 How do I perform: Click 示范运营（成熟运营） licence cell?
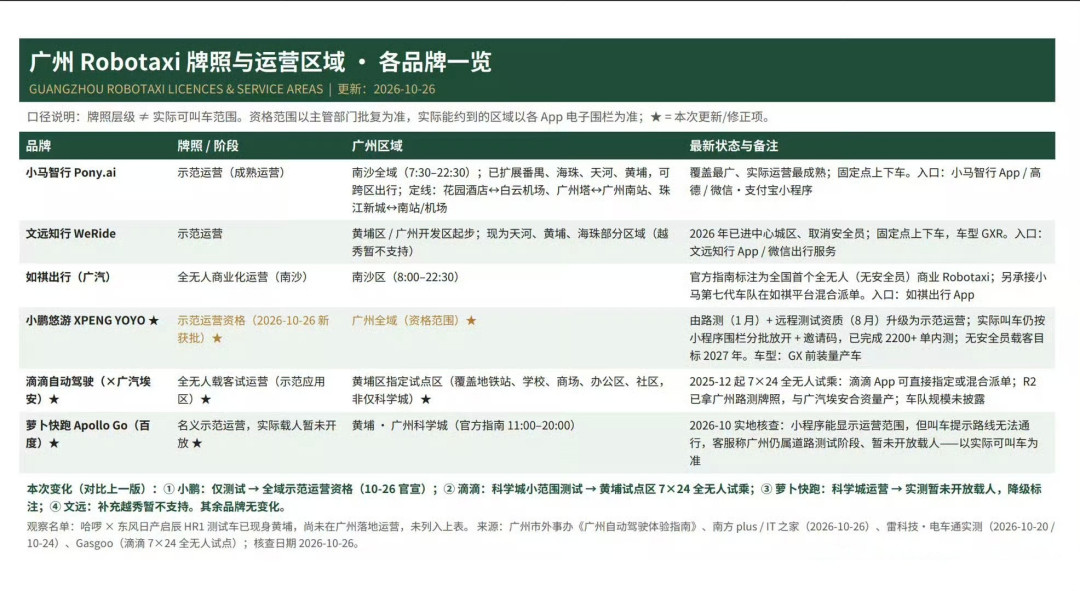click(x=231, y=173)
